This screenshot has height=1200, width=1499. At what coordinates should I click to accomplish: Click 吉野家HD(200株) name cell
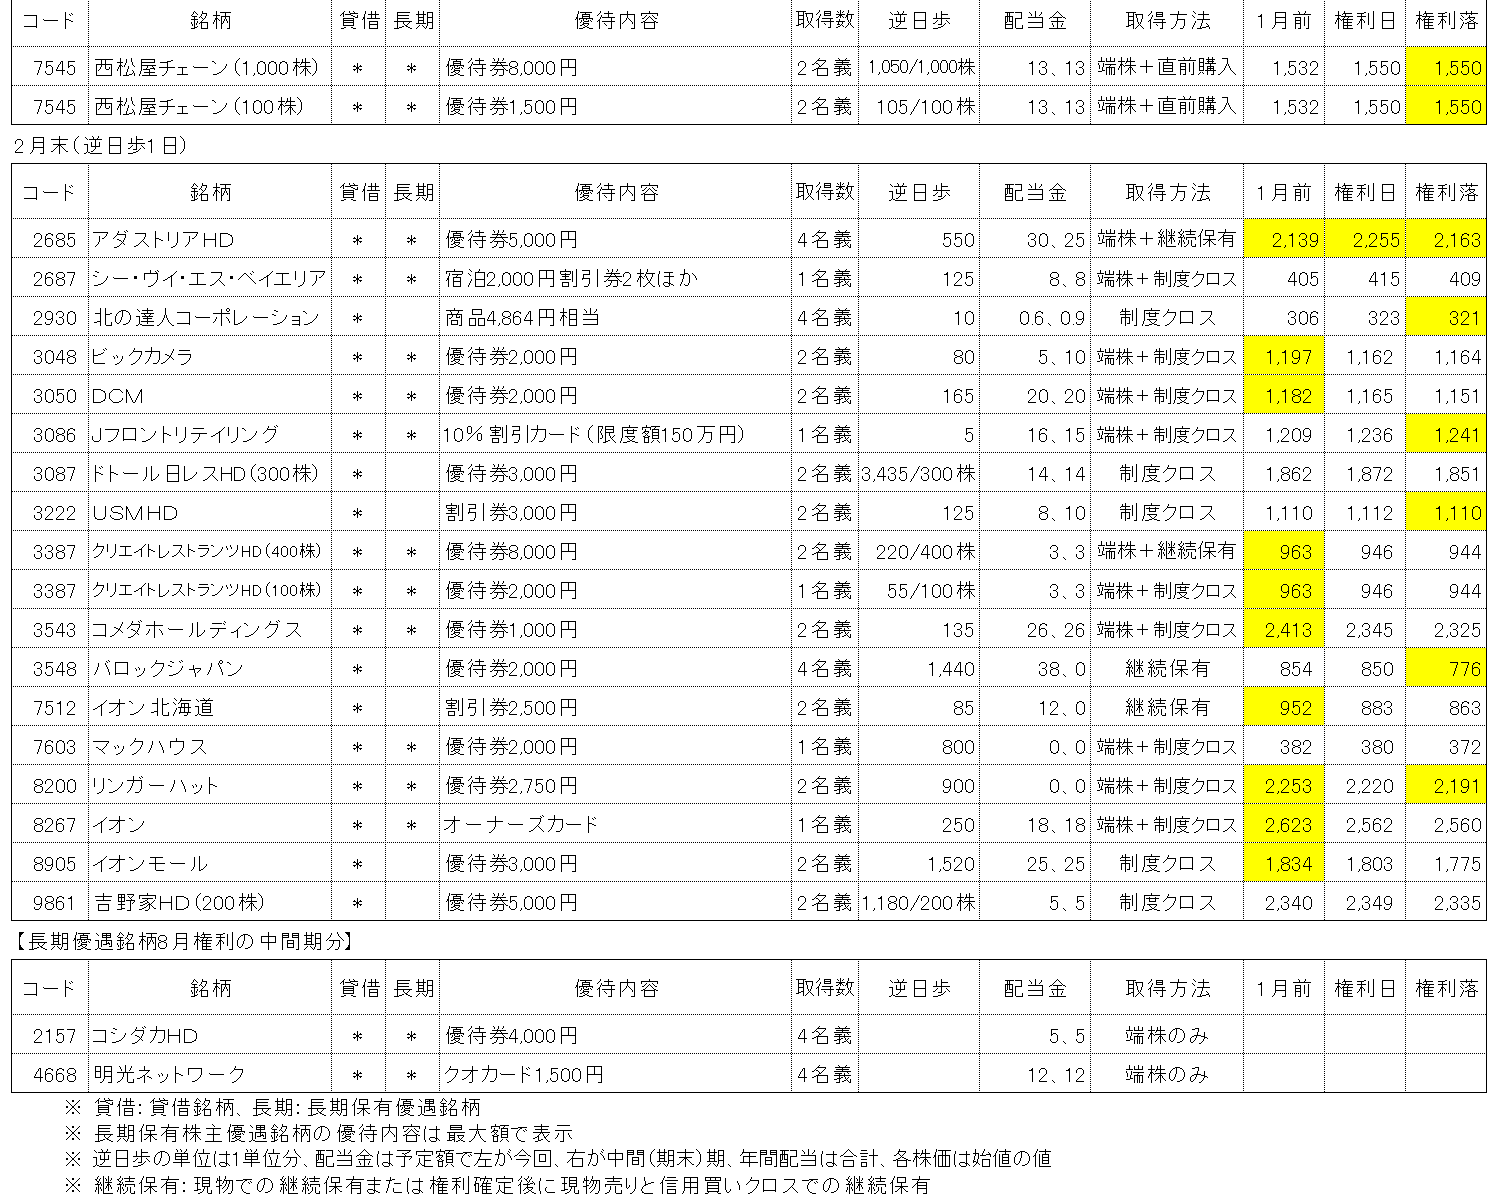[210, 903]
